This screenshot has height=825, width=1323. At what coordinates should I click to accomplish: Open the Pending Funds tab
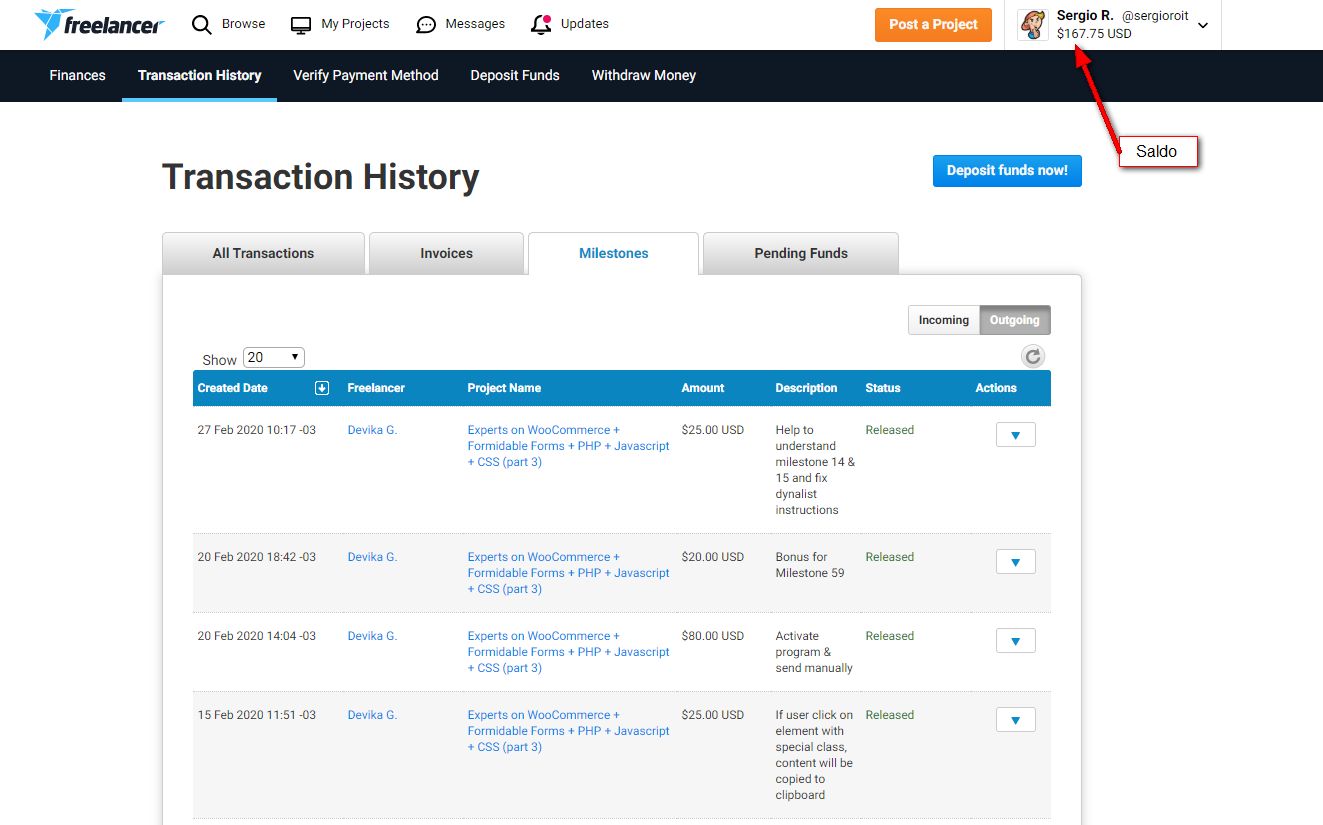[800, 253]
